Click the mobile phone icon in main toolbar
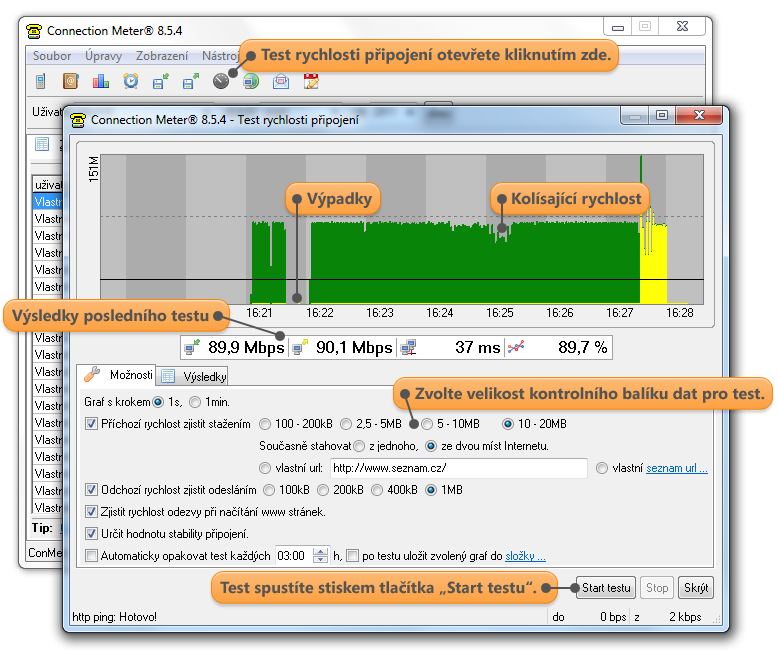Image resolution: width=778 pixels, height=650 pixels. tap(41, 81)
